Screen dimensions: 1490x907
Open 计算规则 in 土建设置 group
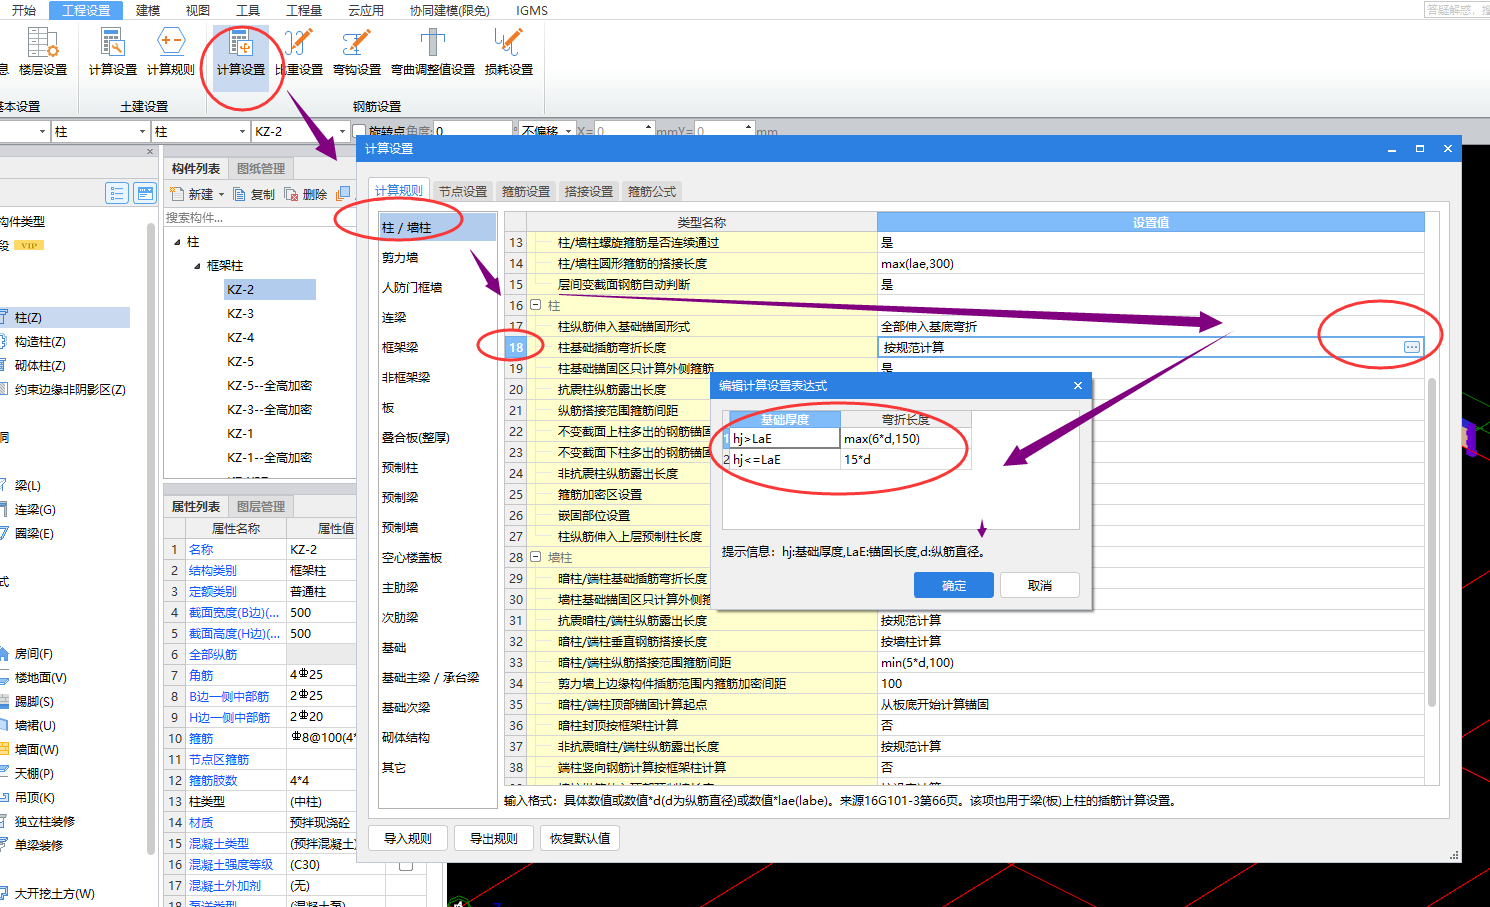click(171, 52)
